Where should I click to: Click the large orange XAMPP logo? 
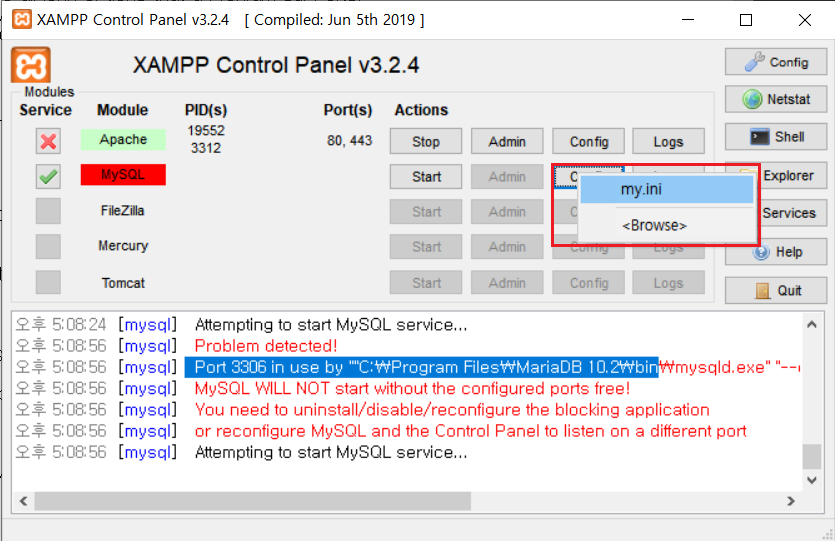pos(31,65)
